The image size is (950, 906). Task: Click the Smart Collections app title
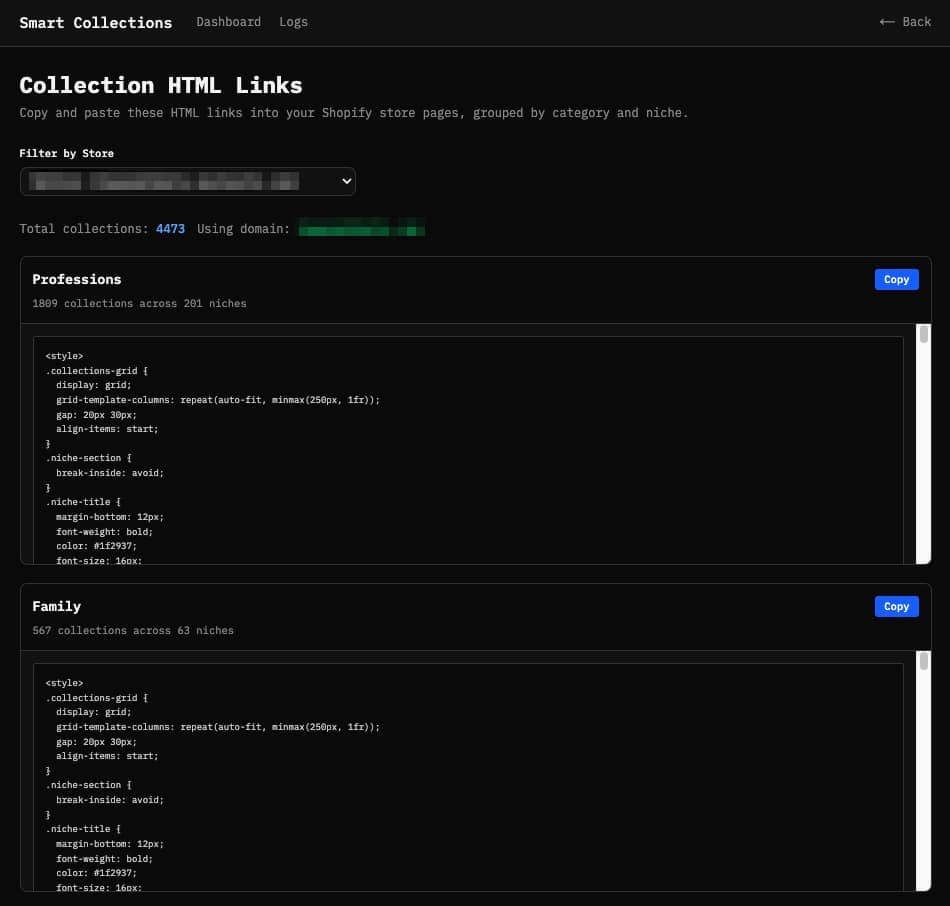pyautogui.click(x=95, y=22)
